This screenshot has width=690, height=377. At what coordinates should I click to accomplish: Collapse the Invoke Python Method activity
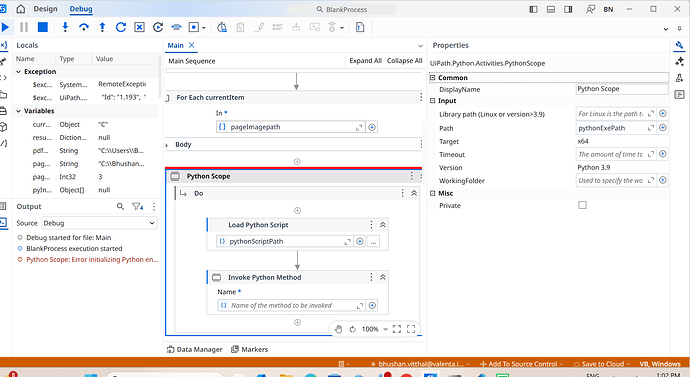(383, 277)
